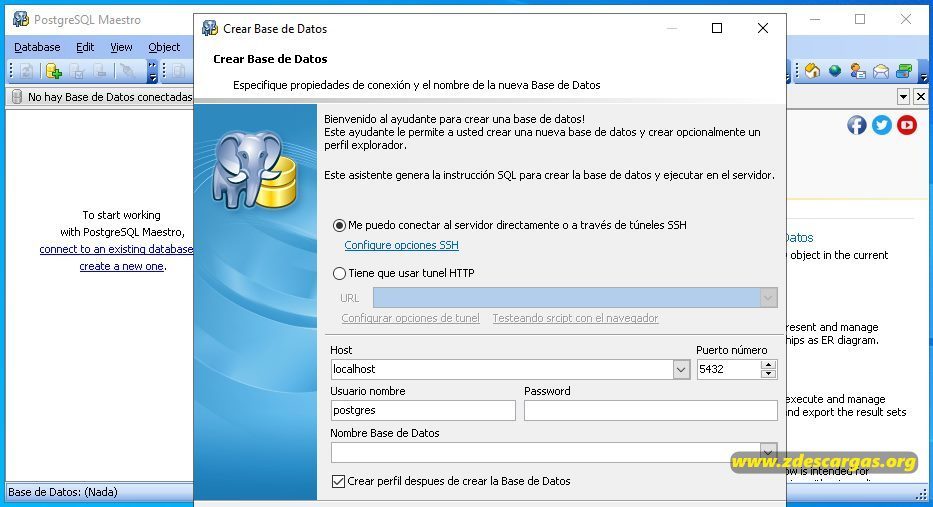Maximize the Crear Base de Datos dialog
The height and width of the screenshot is (507, 933).
pyautogui.click(x=717, y=28)
